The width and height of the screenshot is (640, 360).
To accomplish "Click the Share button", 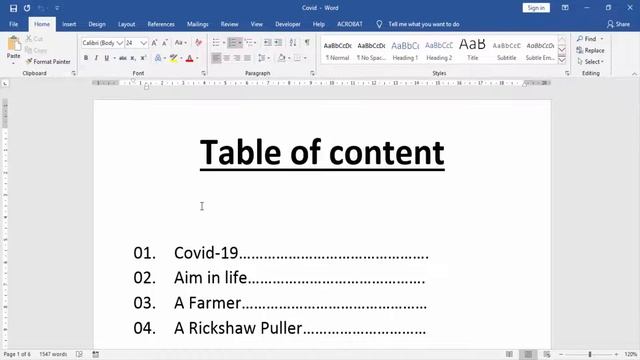I will click(x=618, y=24).
